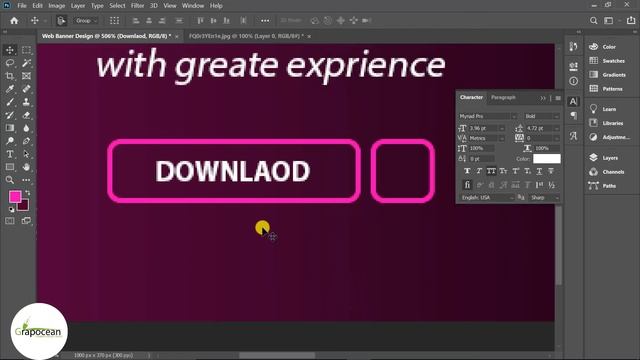
Task: Select the Gradient tool
Action: pyautogui.click(x=10, y=128)
